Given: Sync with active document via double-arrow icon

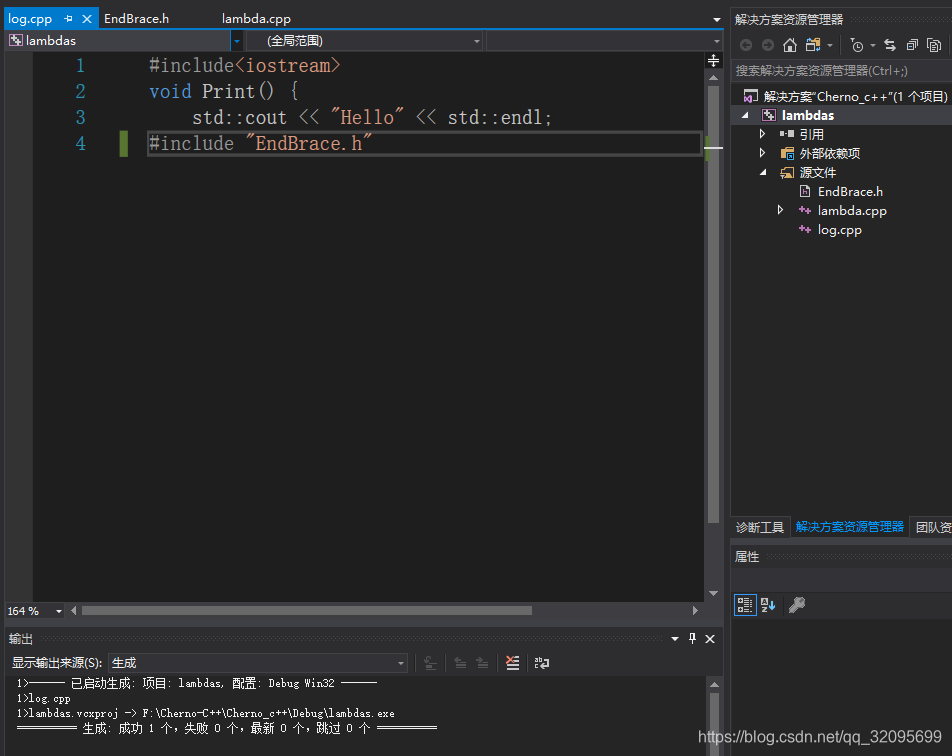Looking at the screenshot, I should pos(890,45).
